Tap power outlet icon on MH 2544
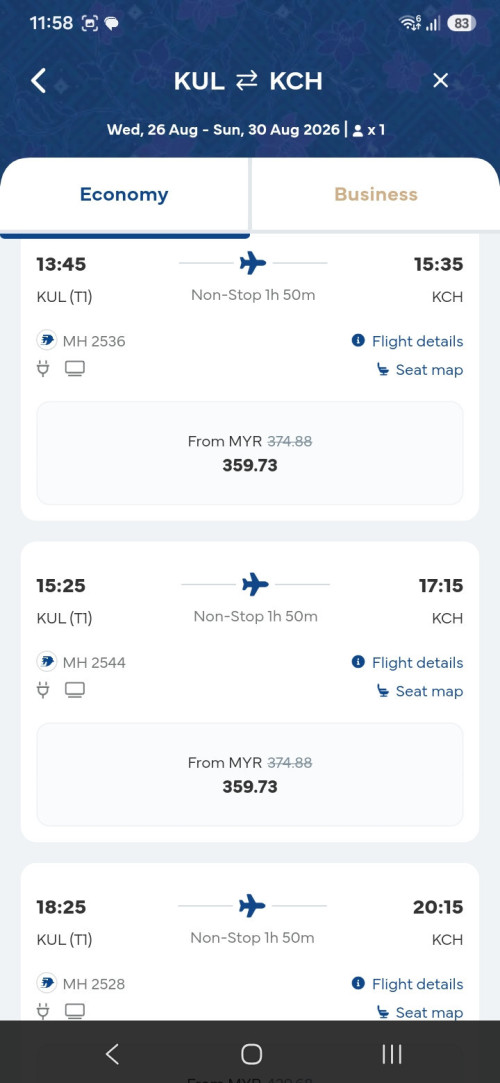Screen dimensions: 500x1083 tap(44, 690)
